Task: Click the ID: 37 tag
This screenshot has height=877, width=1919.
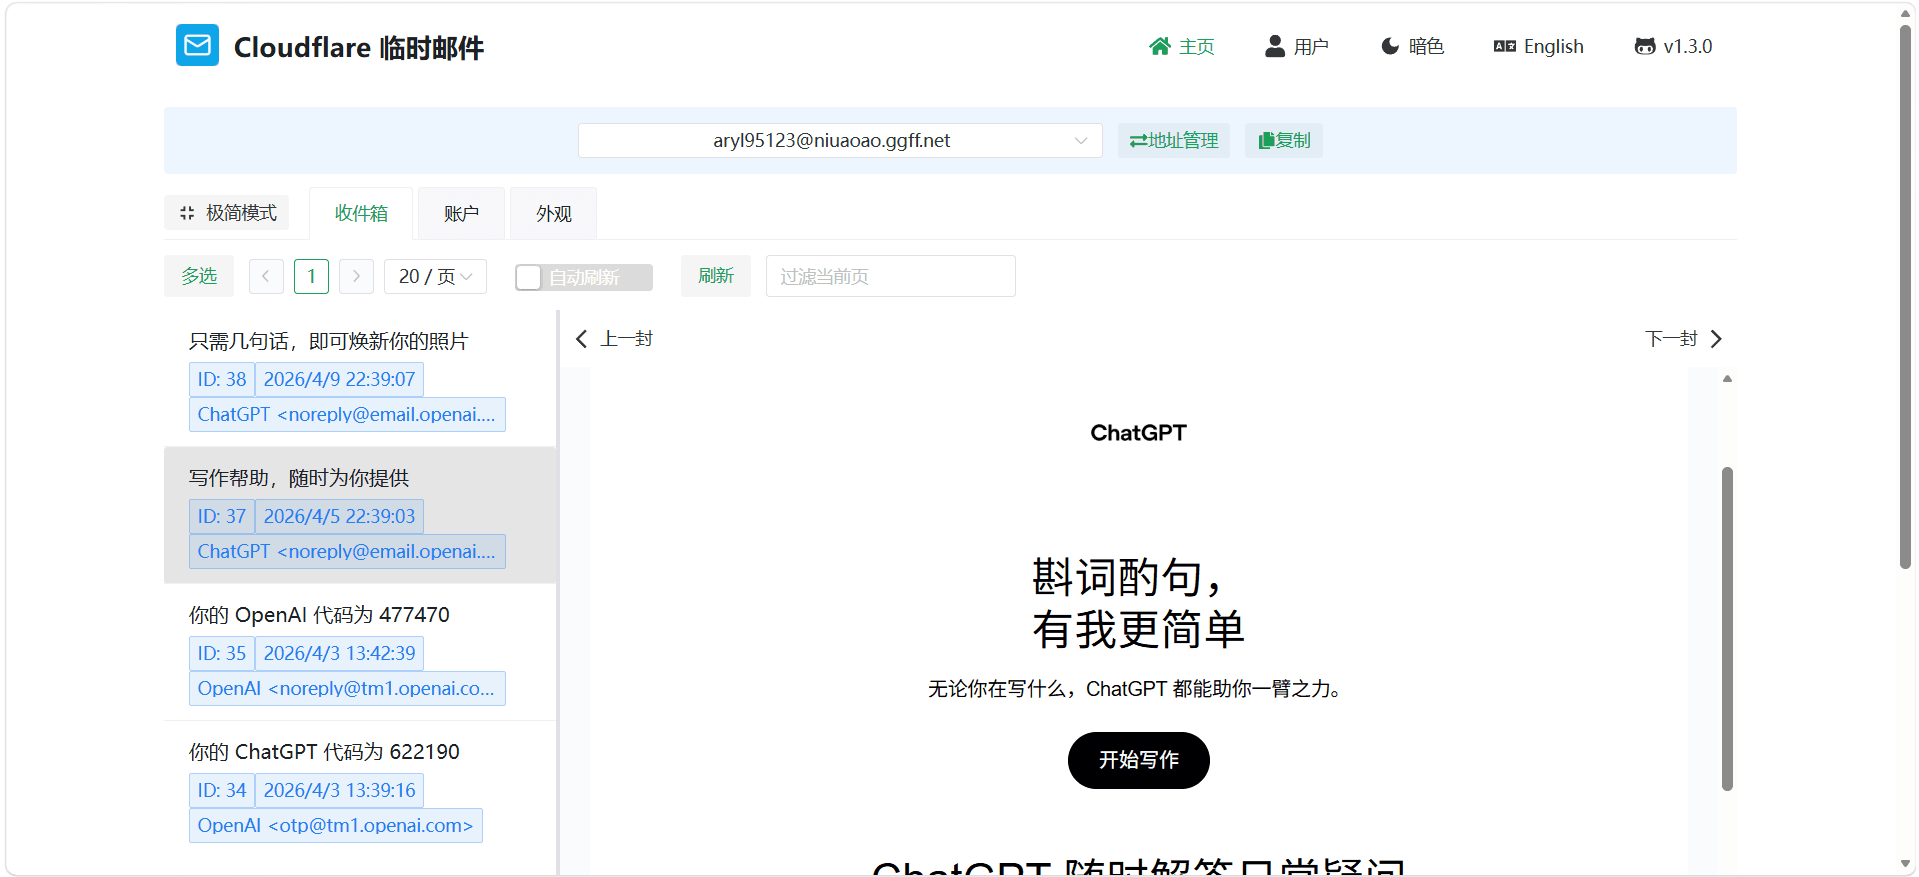Action: 222,516
